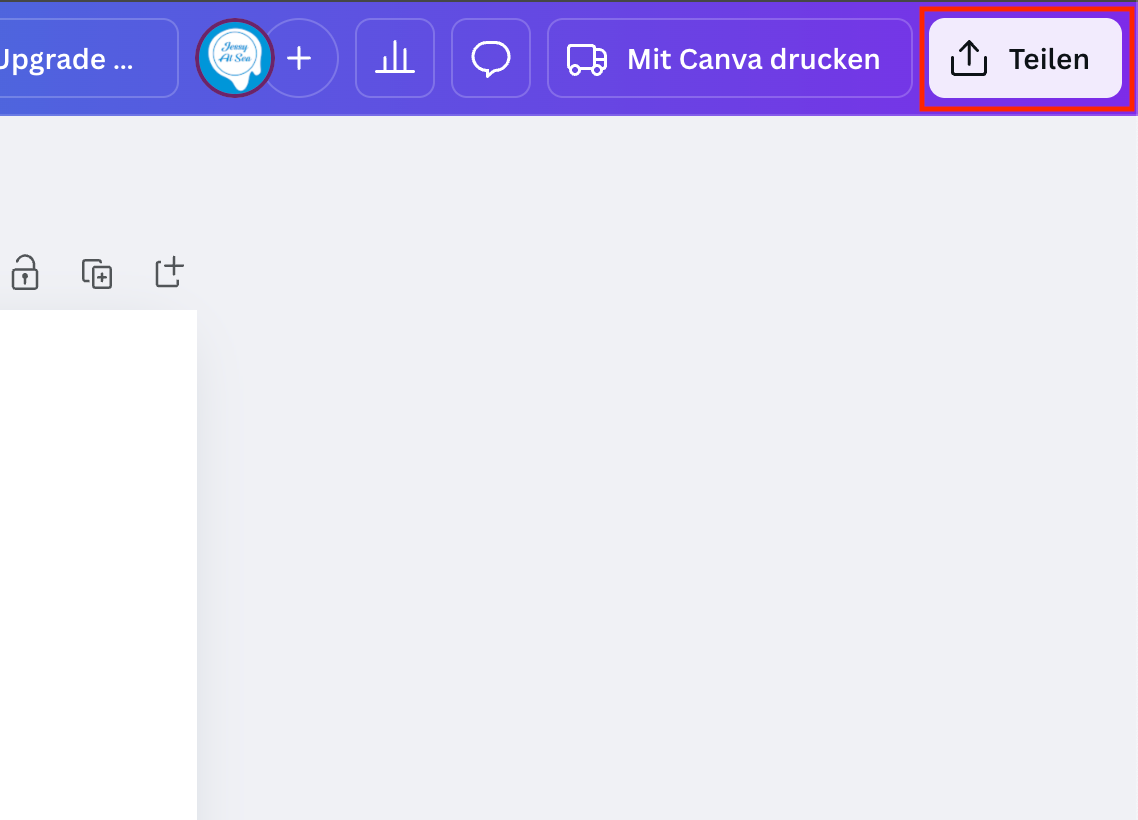This screenshot has height=820, width=1138.
Task: Click the delivery truck icon
Action: pos(587,60)
